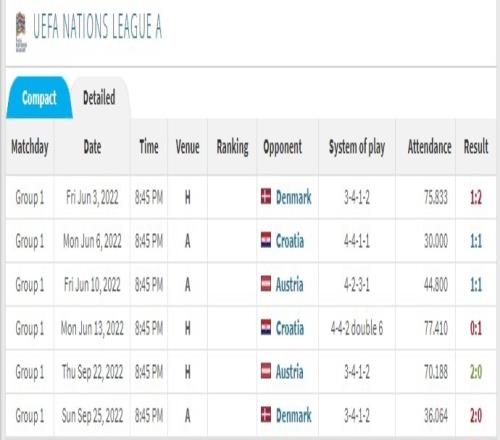Open the 2:0 result from Sep 25
The image size is (500, 440).
476,416
